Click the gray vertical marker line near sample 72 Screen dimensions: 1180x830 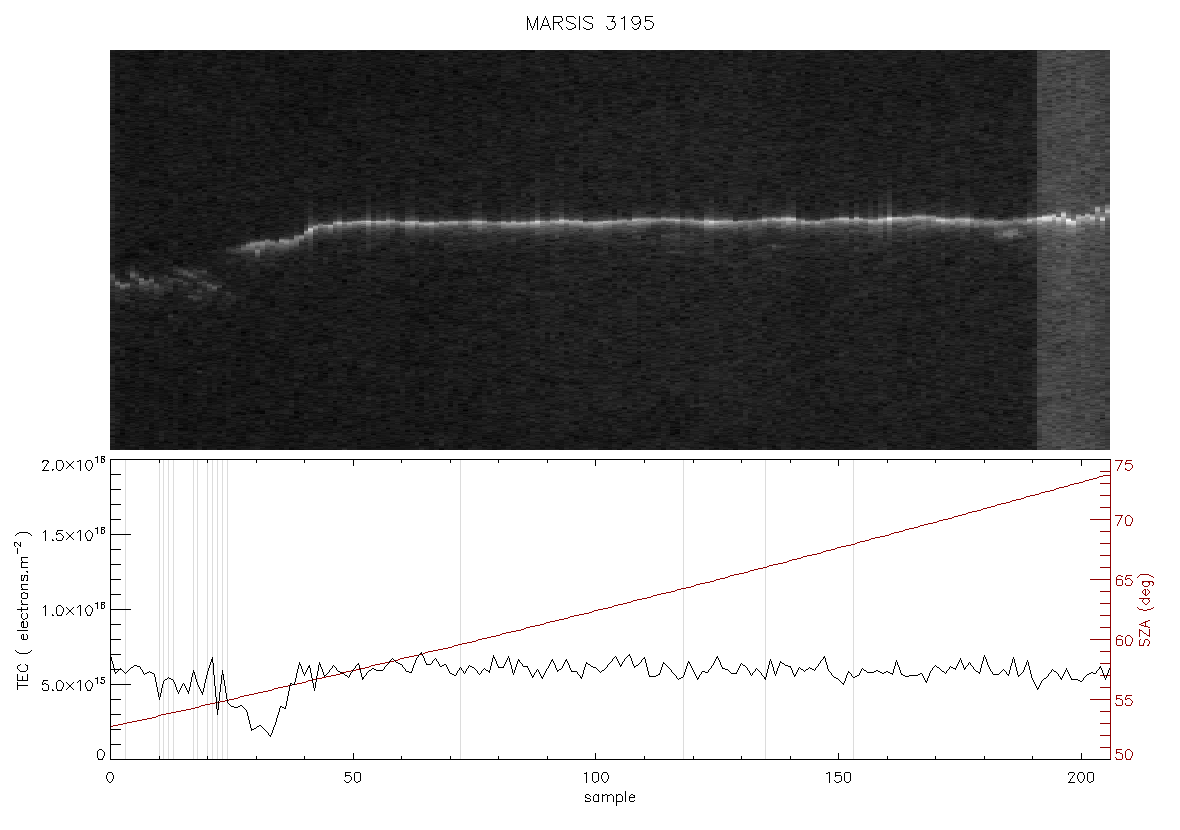(x=461, y=610)
